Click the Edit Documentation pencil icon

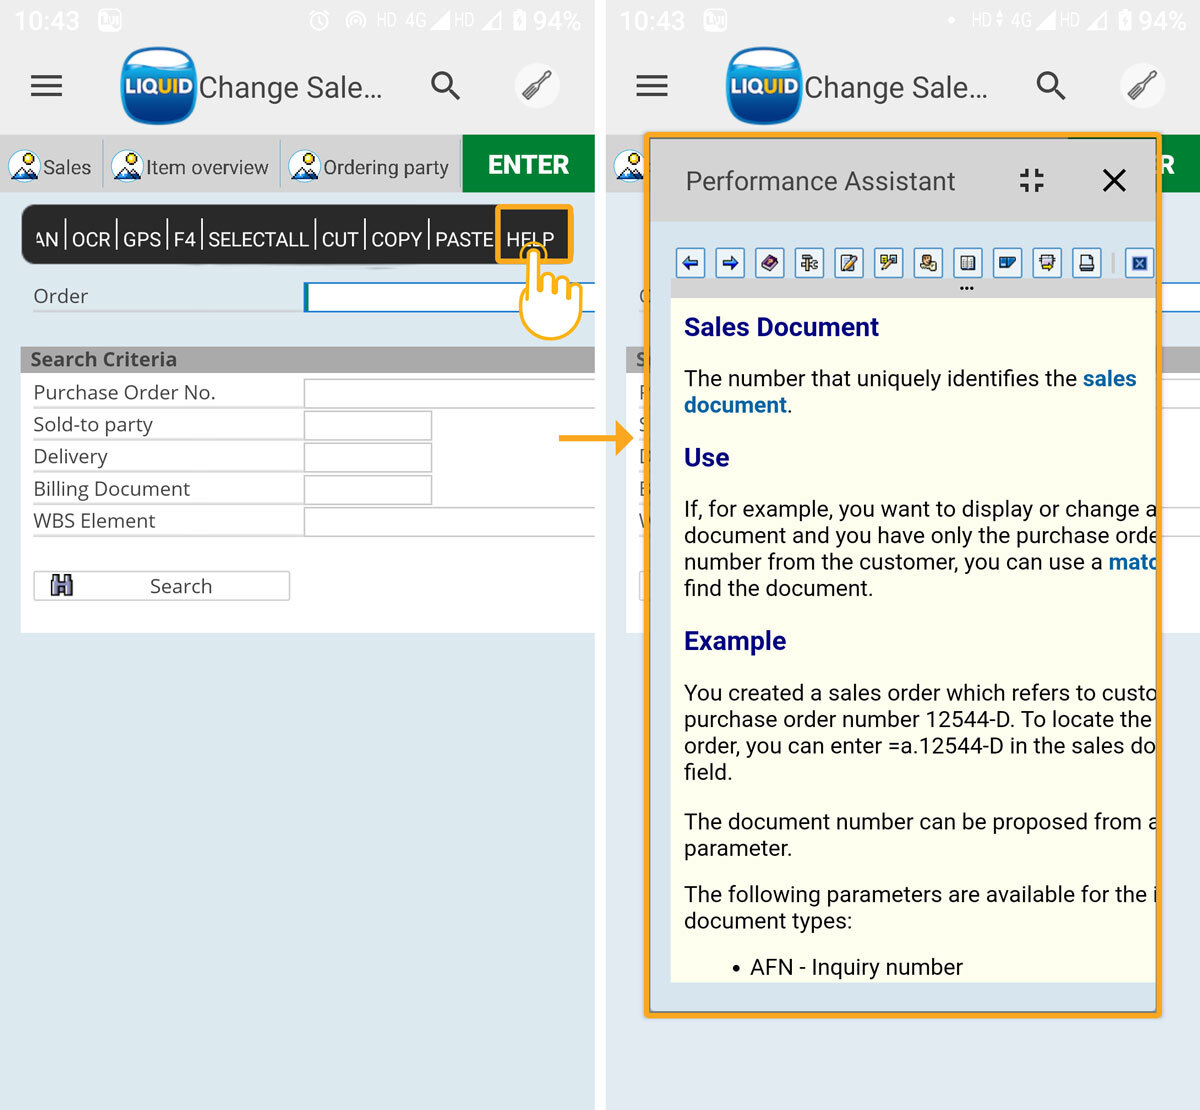pyautogui.click(x=849, y=263)
